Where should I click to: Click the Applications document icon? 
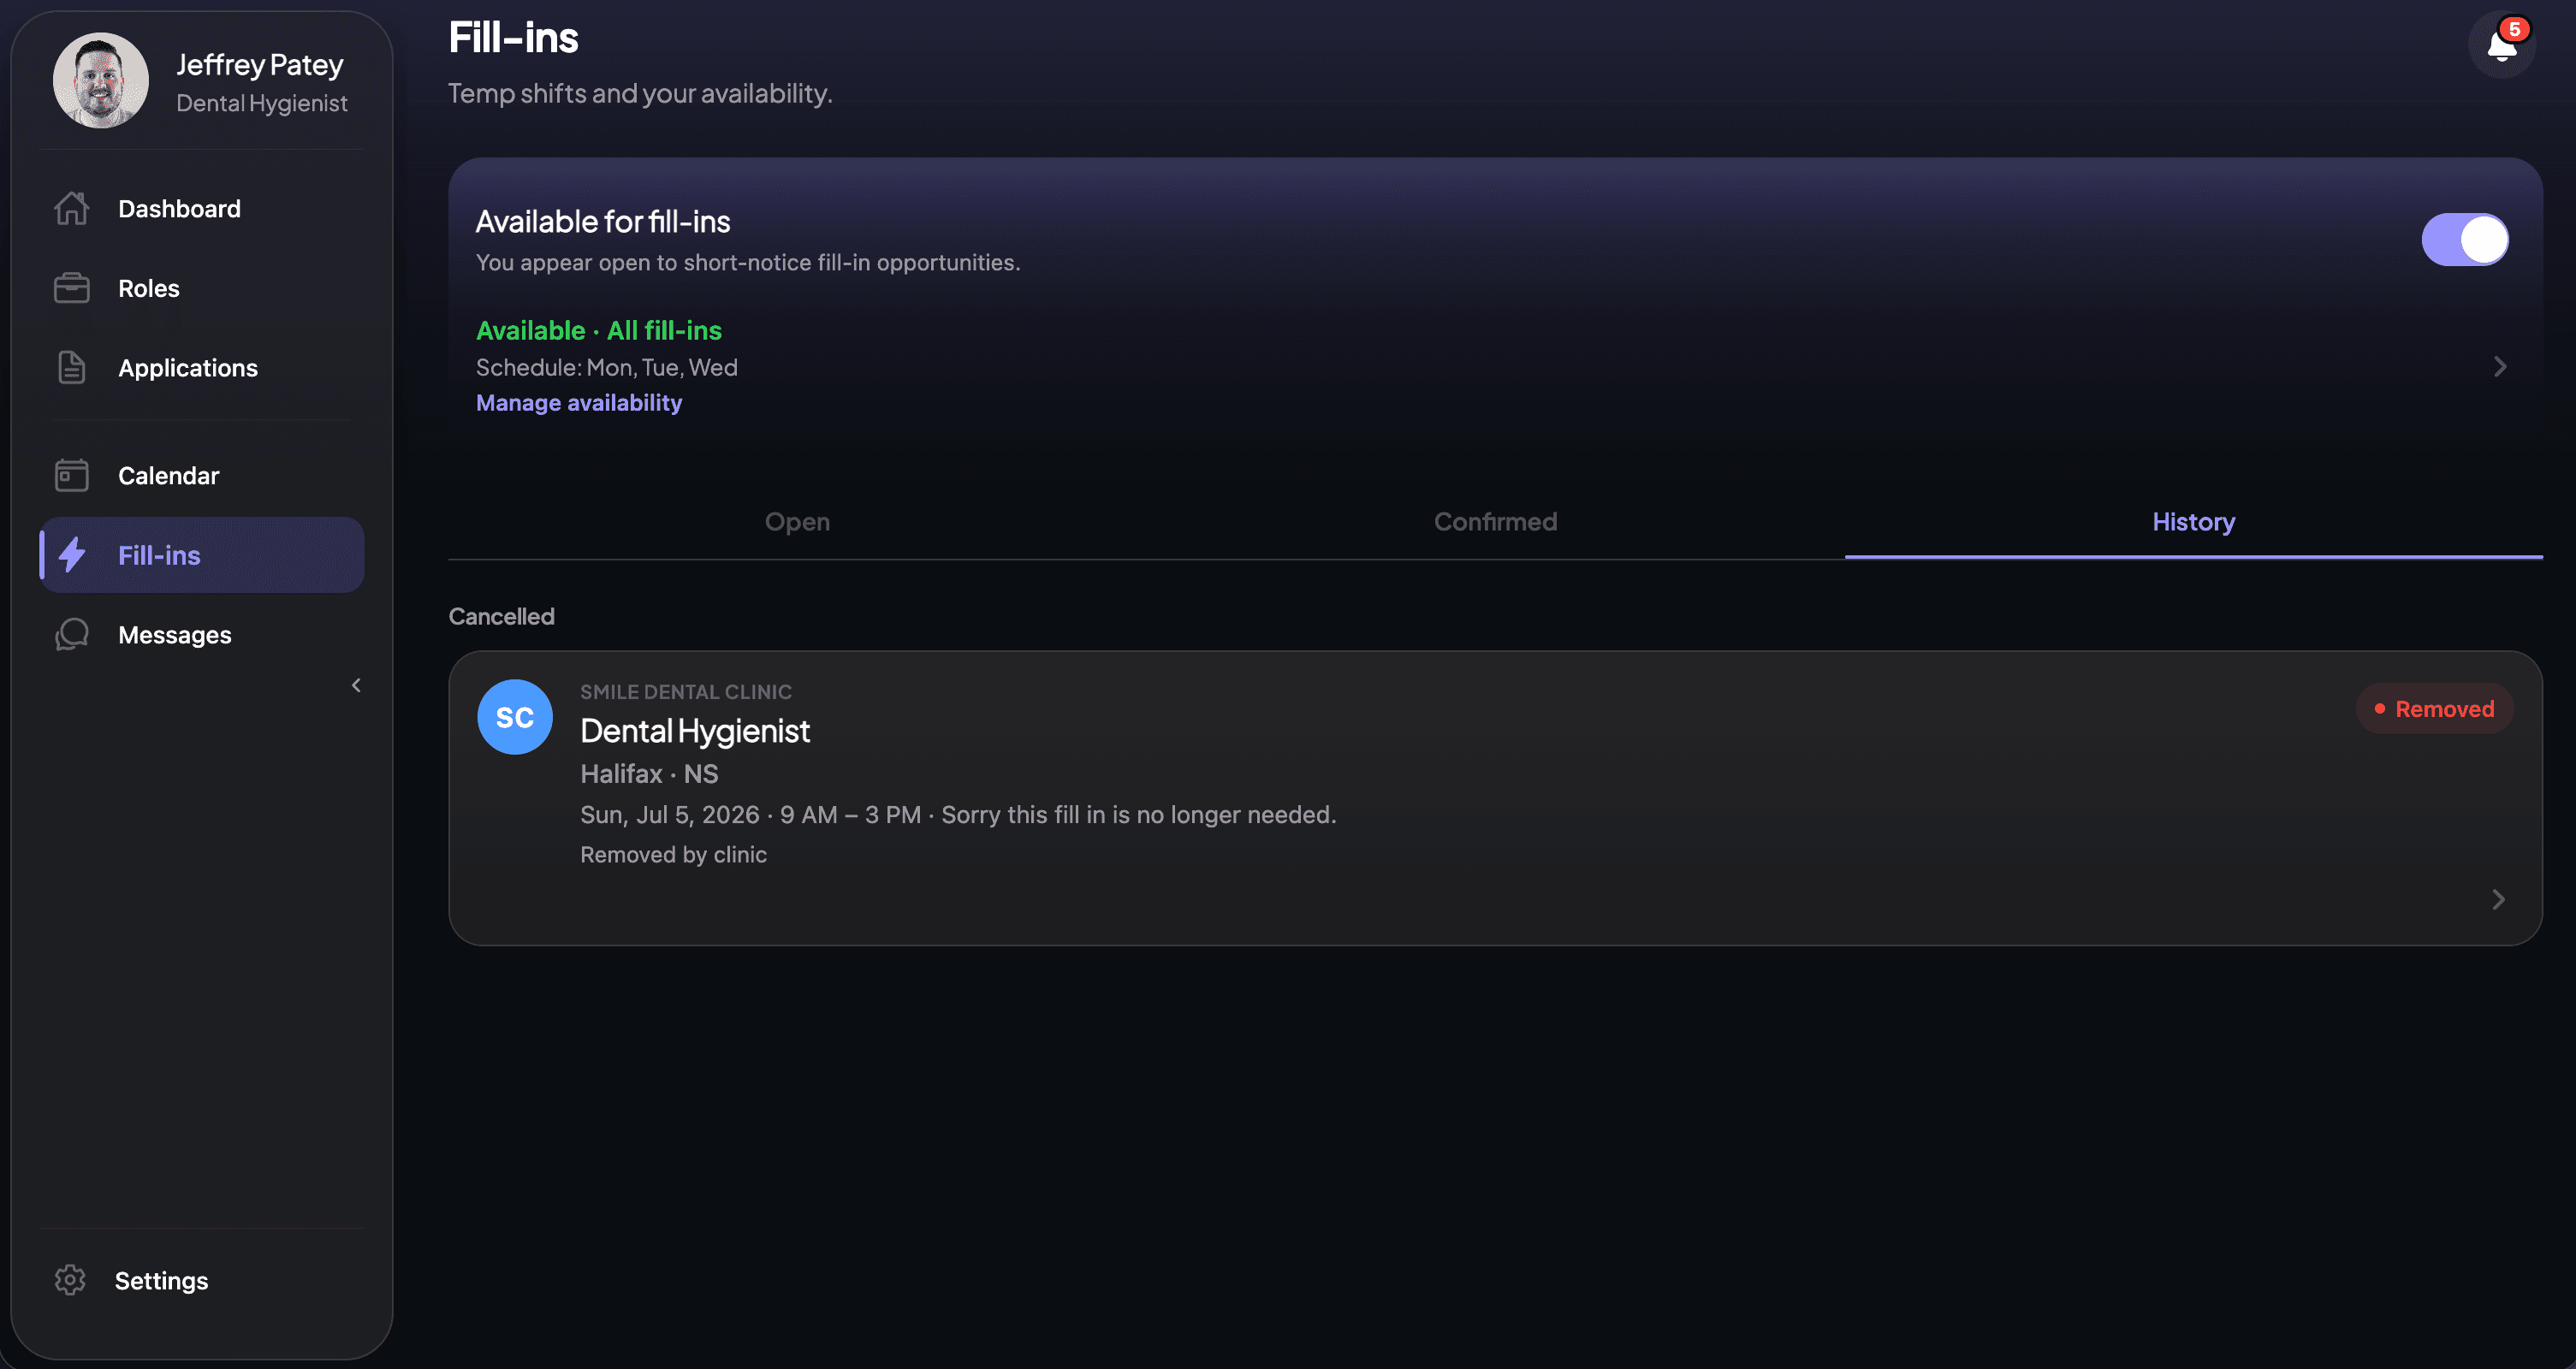pyautogui.click(x=71, y=367)
